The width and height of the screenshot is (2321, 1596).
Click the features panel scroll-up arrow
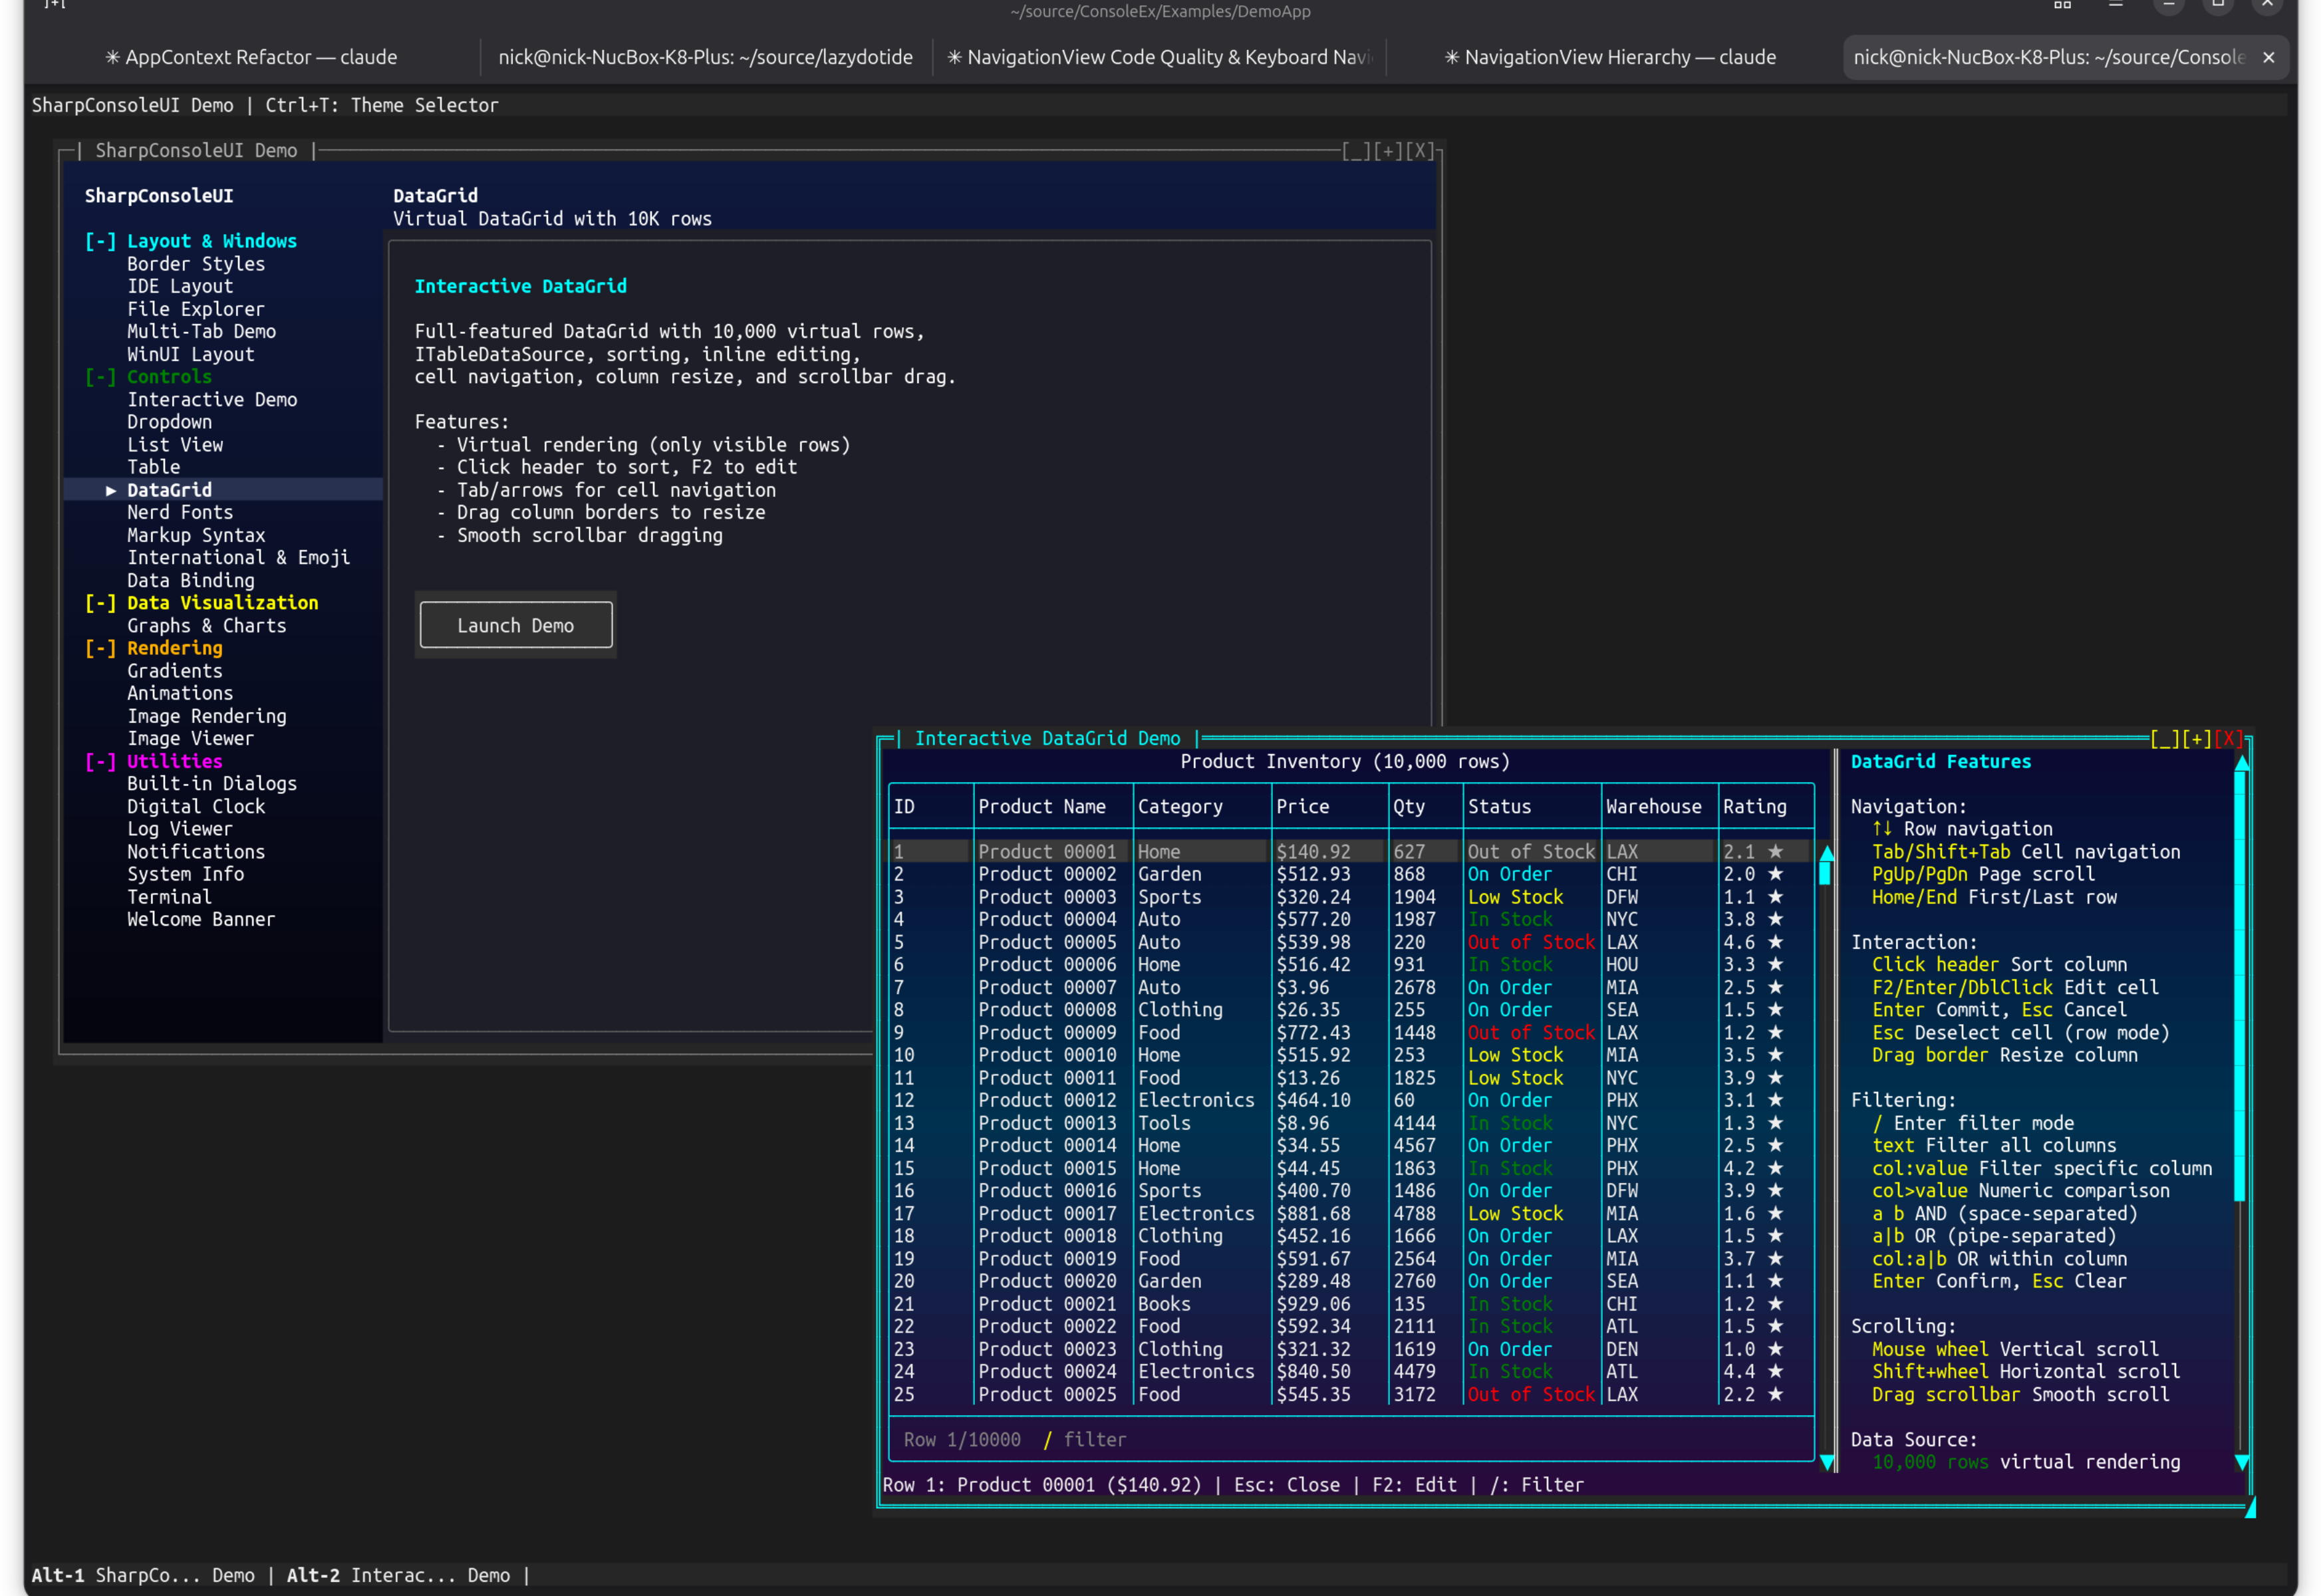[2241, 763]
